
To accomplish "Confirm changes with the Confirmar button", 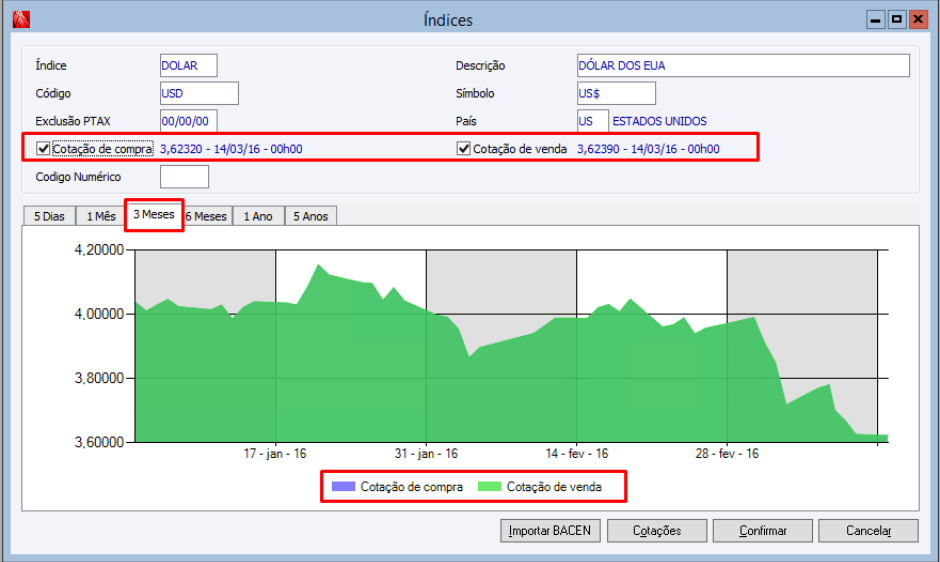I will 763,531.
